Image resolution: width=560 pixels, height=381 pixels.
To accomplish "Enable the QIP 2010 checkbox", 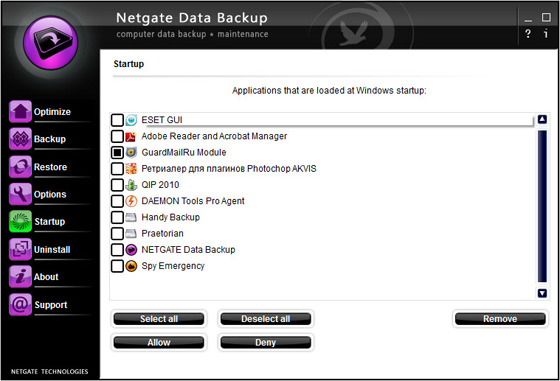I will click(117, 185).
